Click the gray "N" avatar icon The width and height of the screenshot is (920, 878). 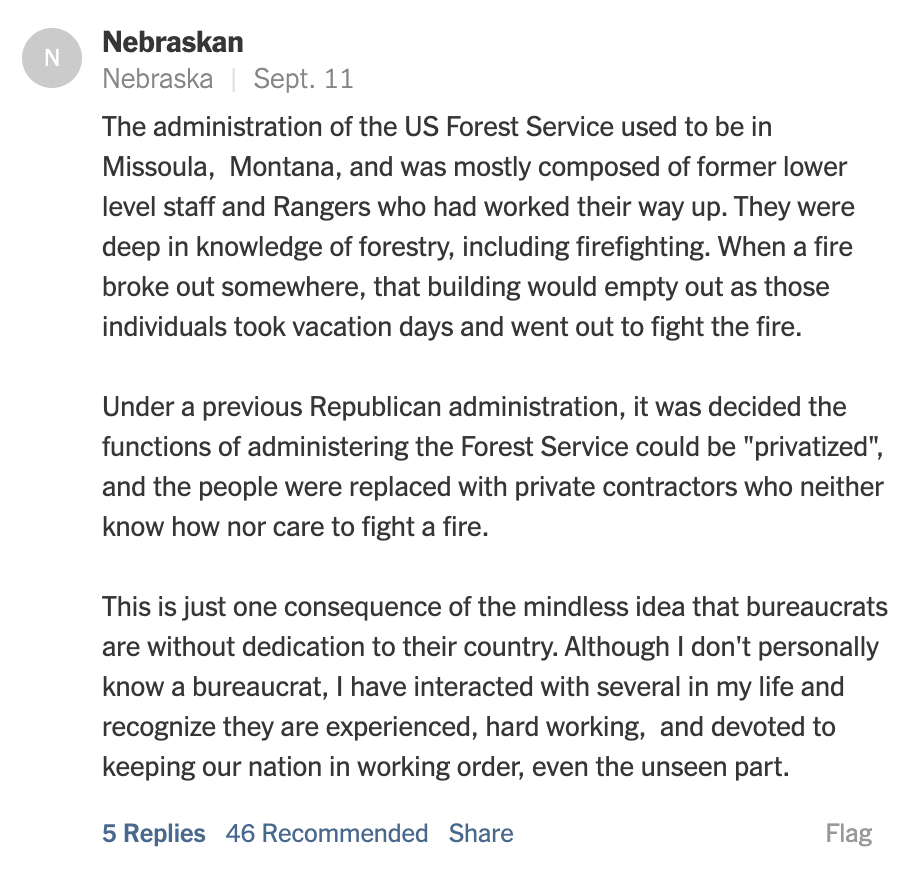[52, 58]
